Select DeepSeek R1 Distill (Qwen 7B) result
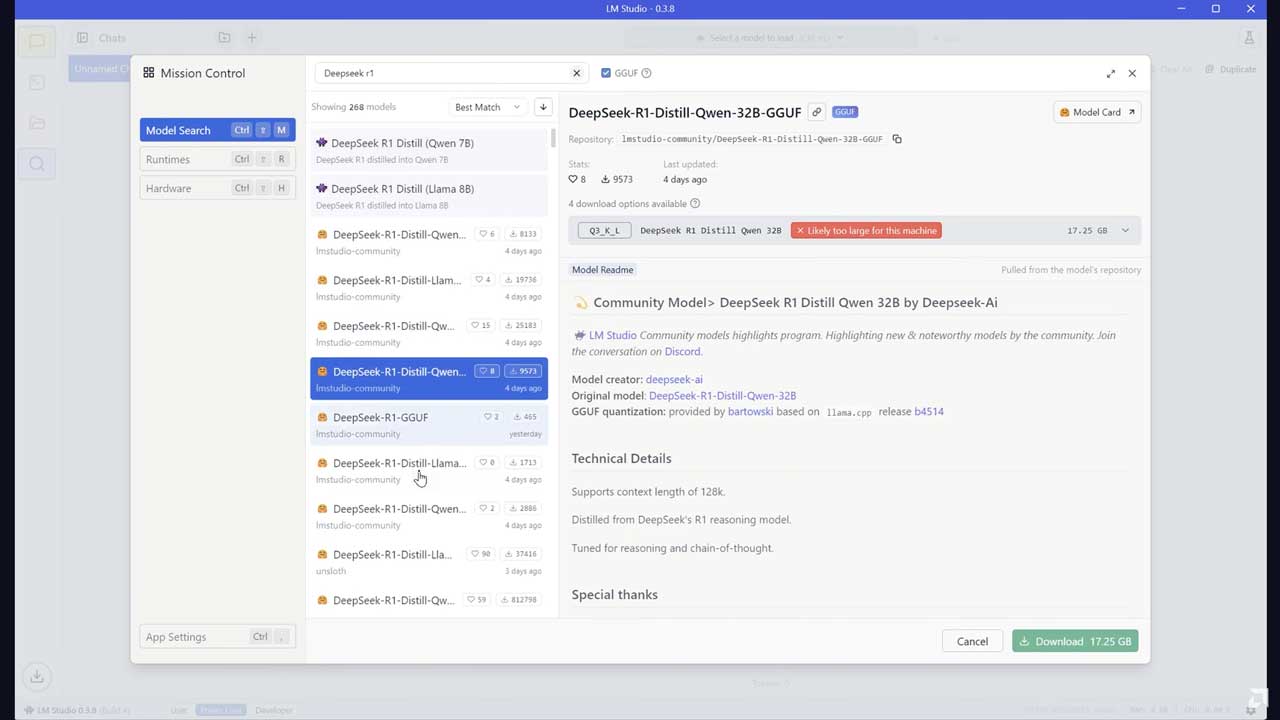1280x720 pixels. click(429, 150)
